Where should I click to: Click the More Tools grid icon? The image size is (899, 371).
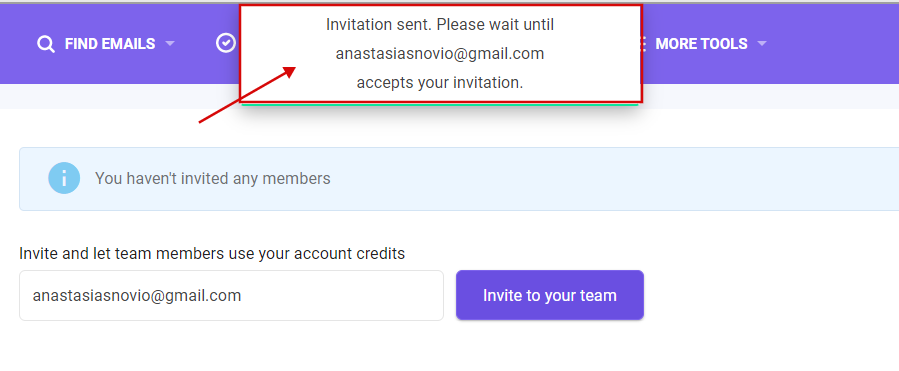tap(643, 44)
